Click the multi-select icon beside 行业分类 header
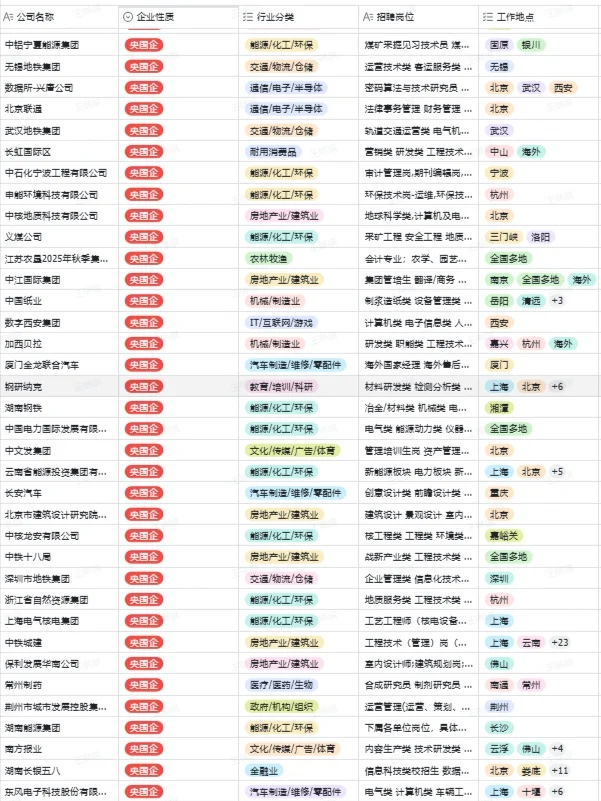The image size is (601, 801). [x=248, y=17]
